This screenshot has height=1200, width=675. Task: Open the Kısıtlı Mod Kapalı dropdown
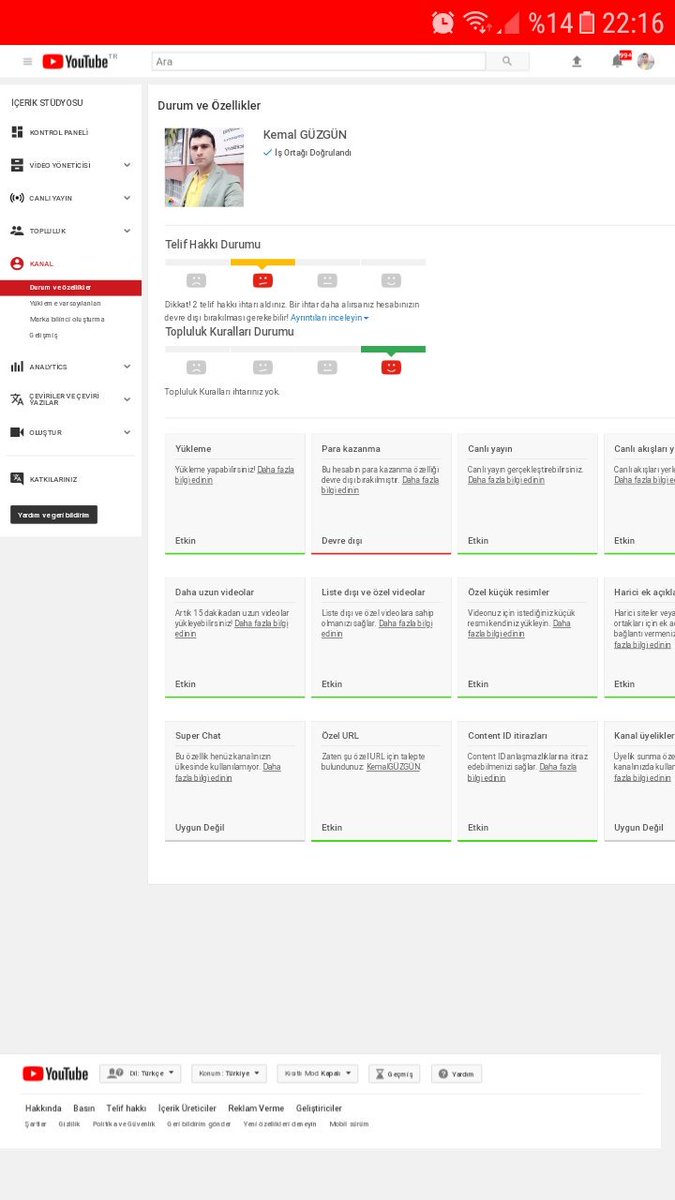(317, 1073)
